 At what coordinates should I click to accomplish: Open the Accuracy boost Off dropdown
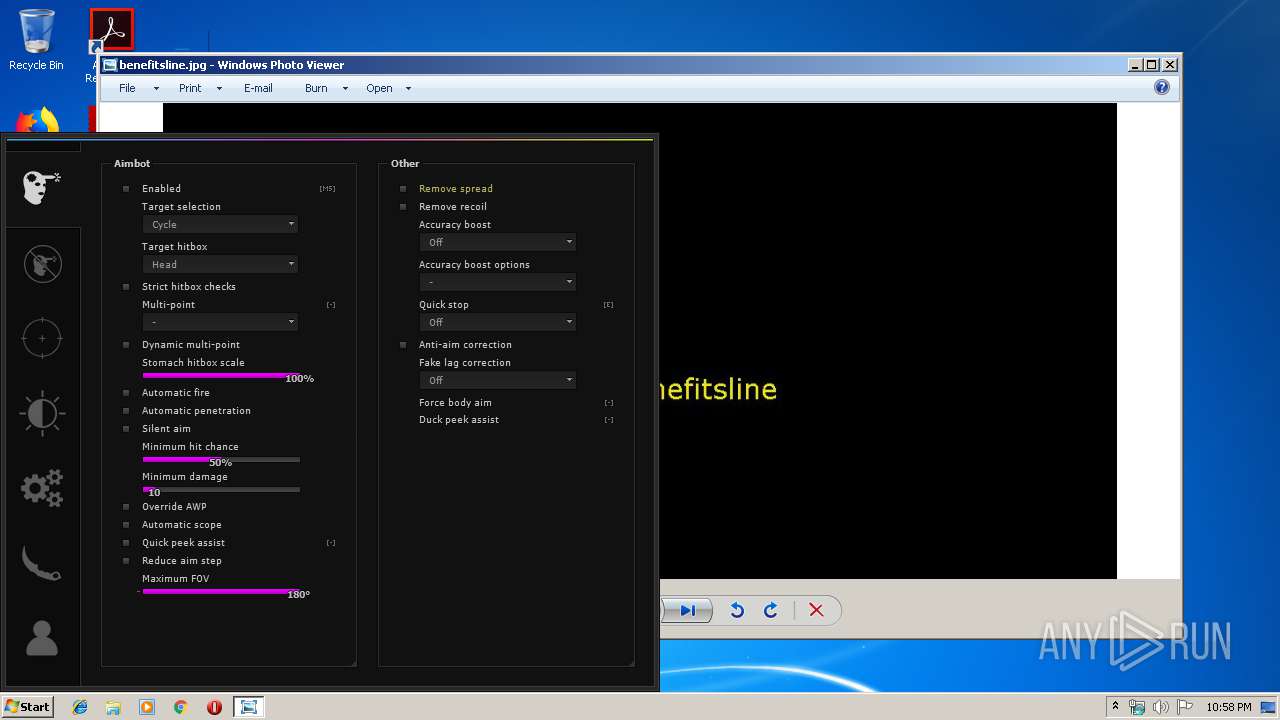point(497,242)
